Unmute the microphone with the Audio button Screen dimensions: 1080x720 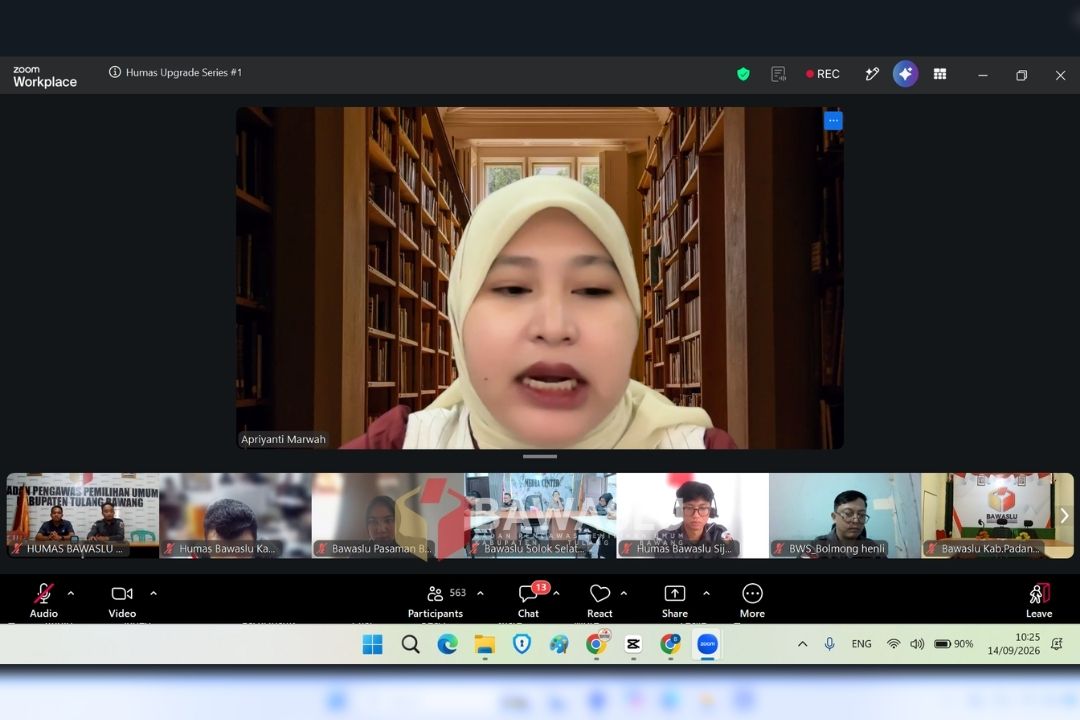point(43,600)
